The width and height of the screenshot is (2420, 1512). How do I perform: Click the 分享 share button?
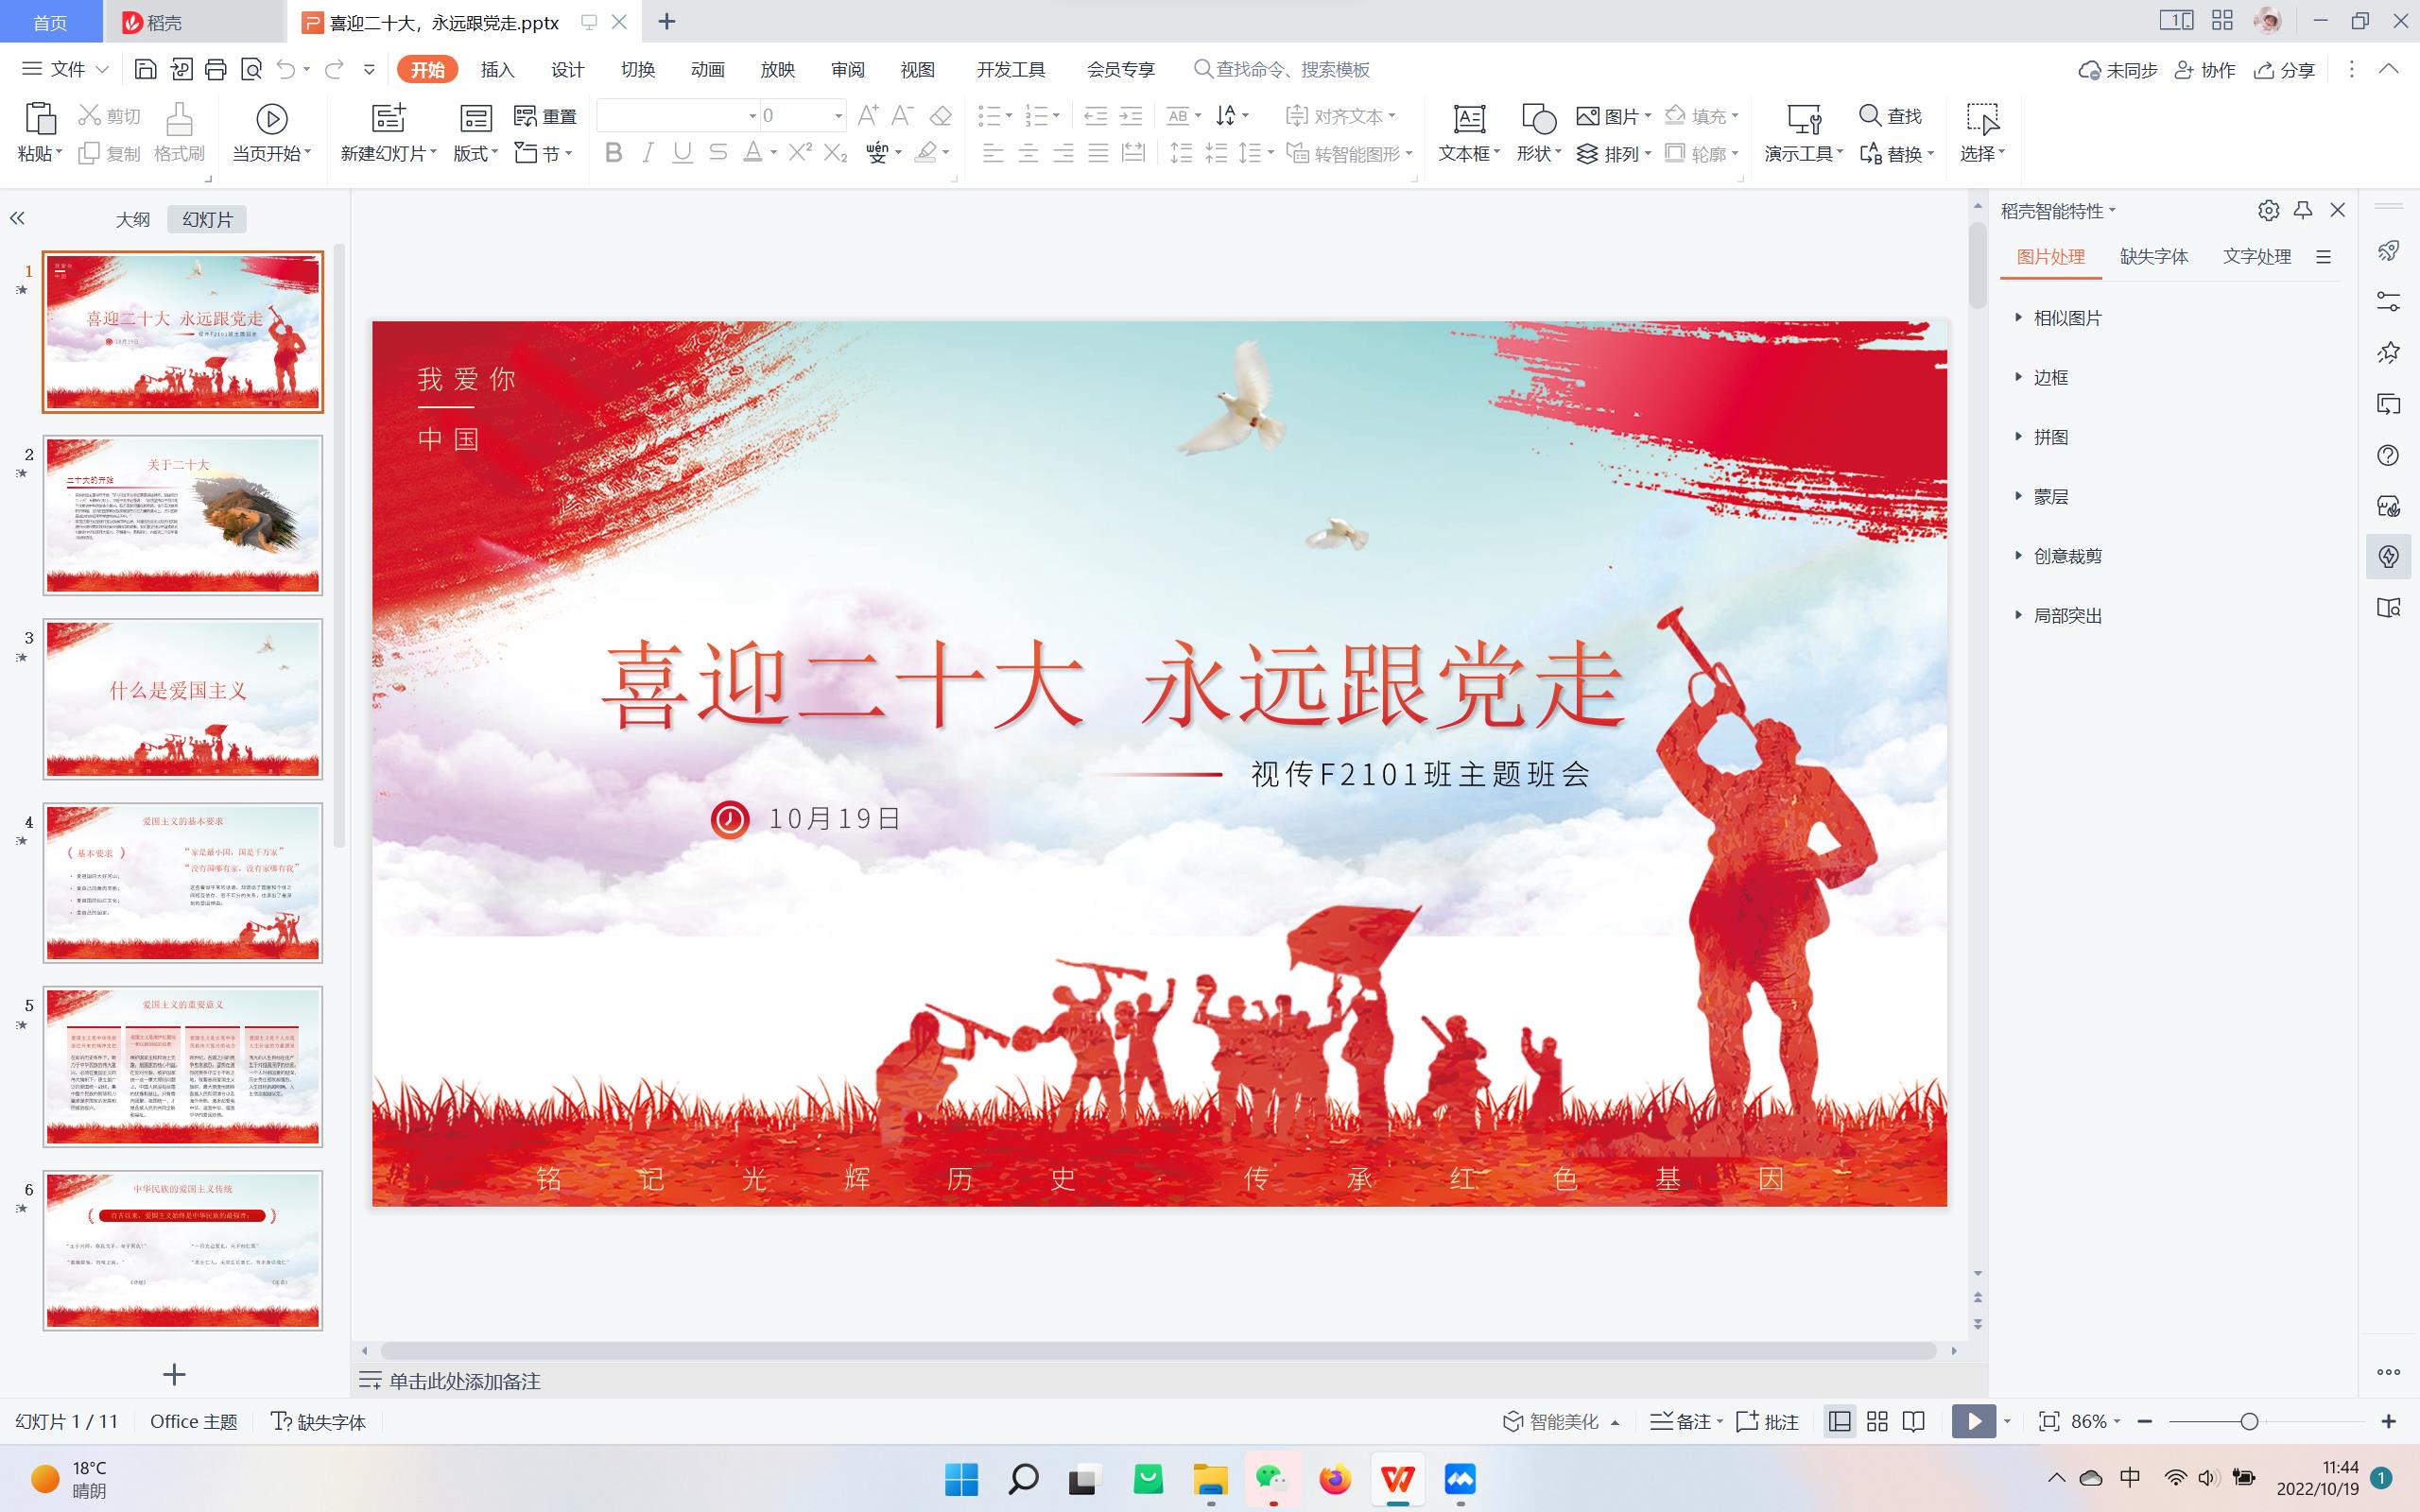click(x=2285, y=70)
